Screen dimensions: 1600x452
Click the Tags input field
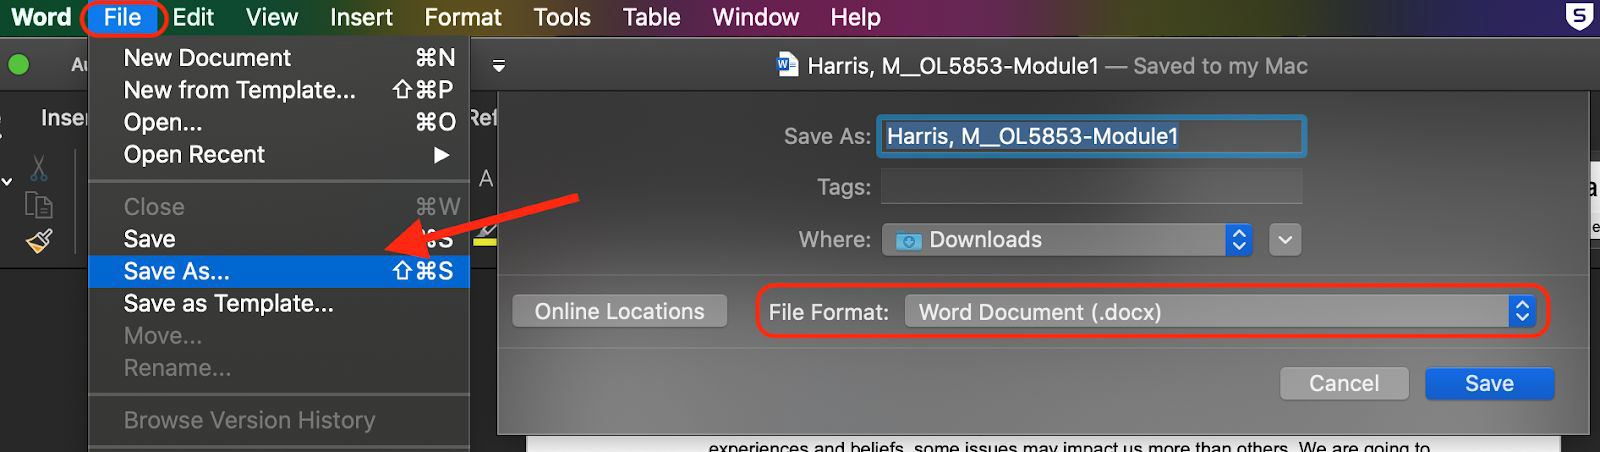pyautogui.click(x=1091, y=187)
